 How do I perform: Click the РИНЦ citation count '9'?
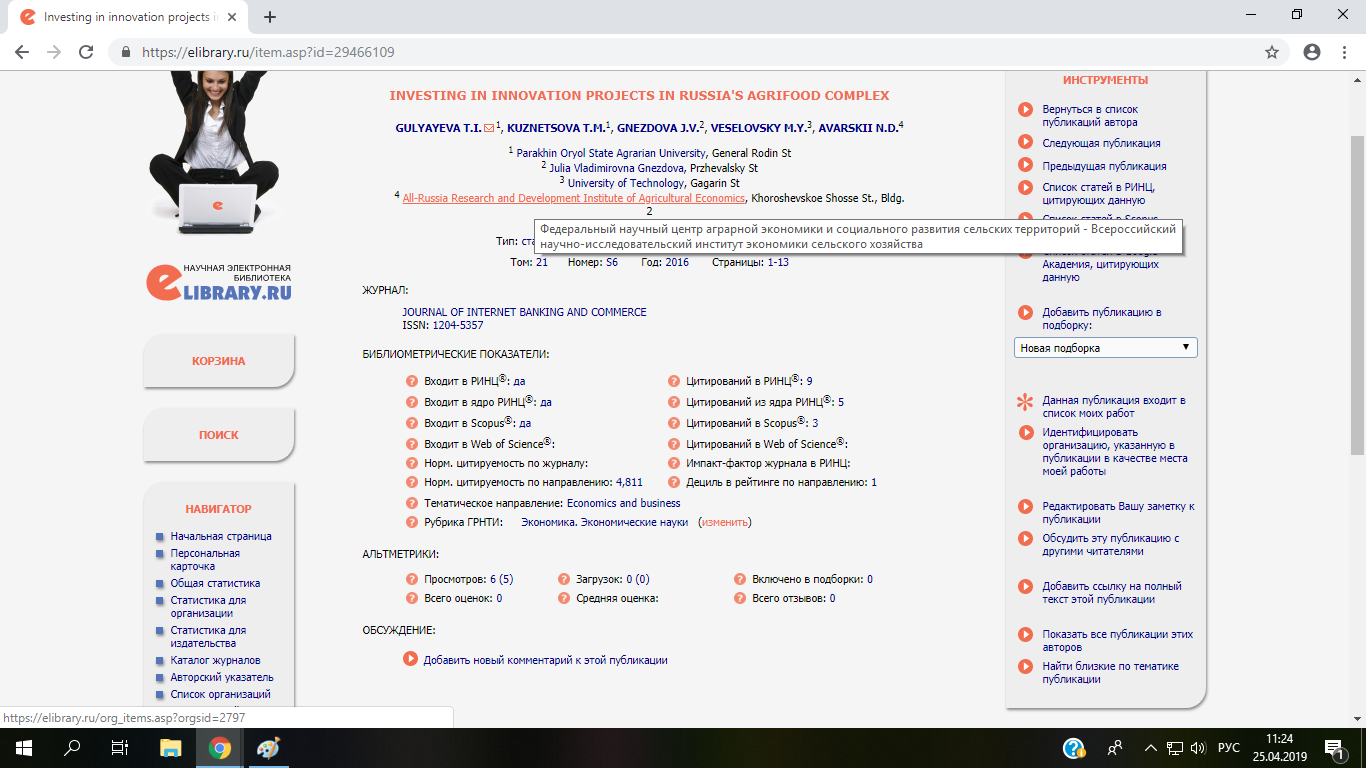809,381
